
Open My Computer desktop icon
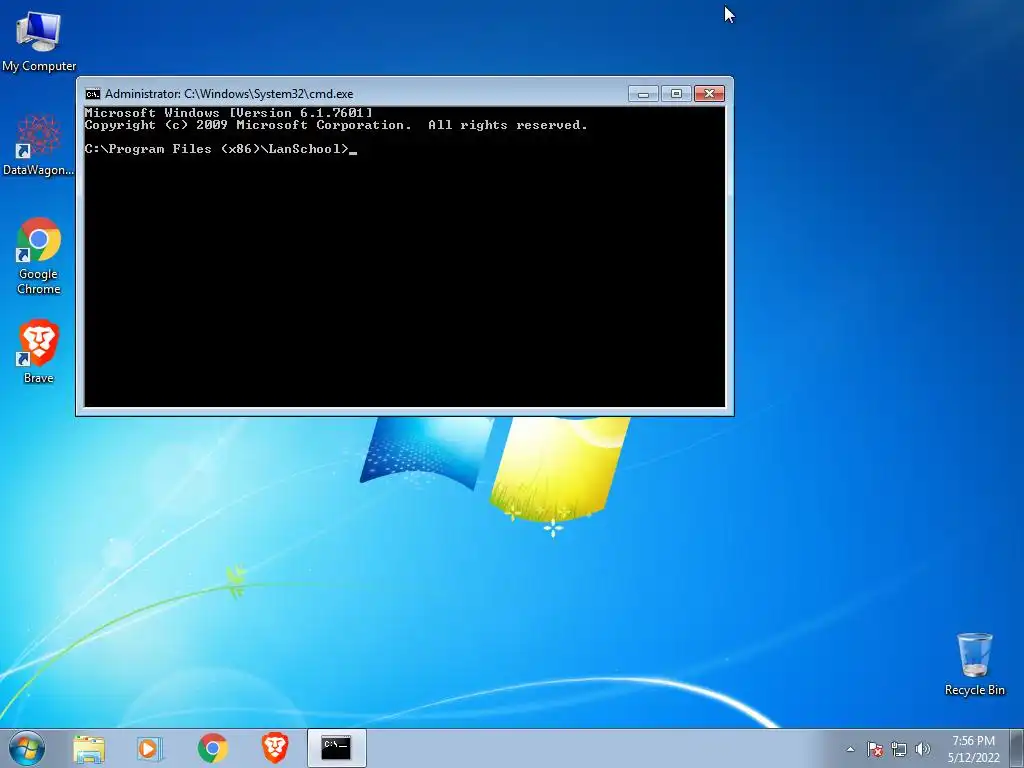[x=39, y=40]
